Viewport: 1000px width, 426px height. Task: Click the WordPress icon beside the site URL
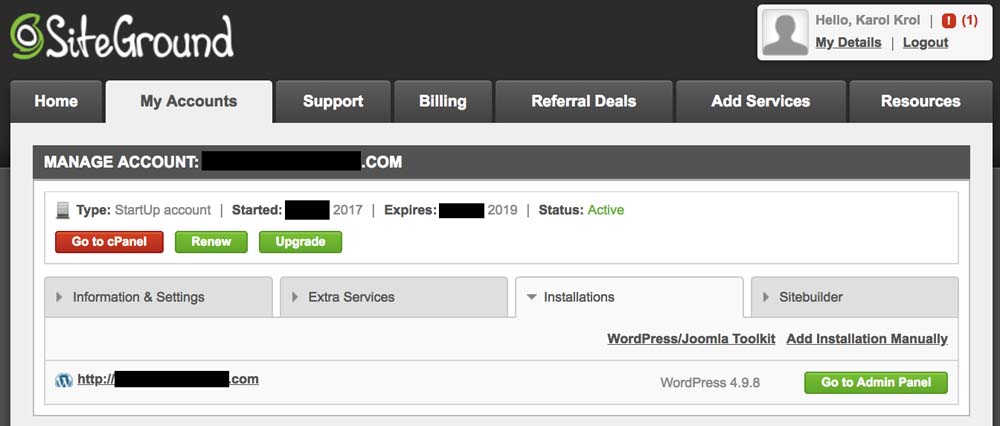coord(64,381)
